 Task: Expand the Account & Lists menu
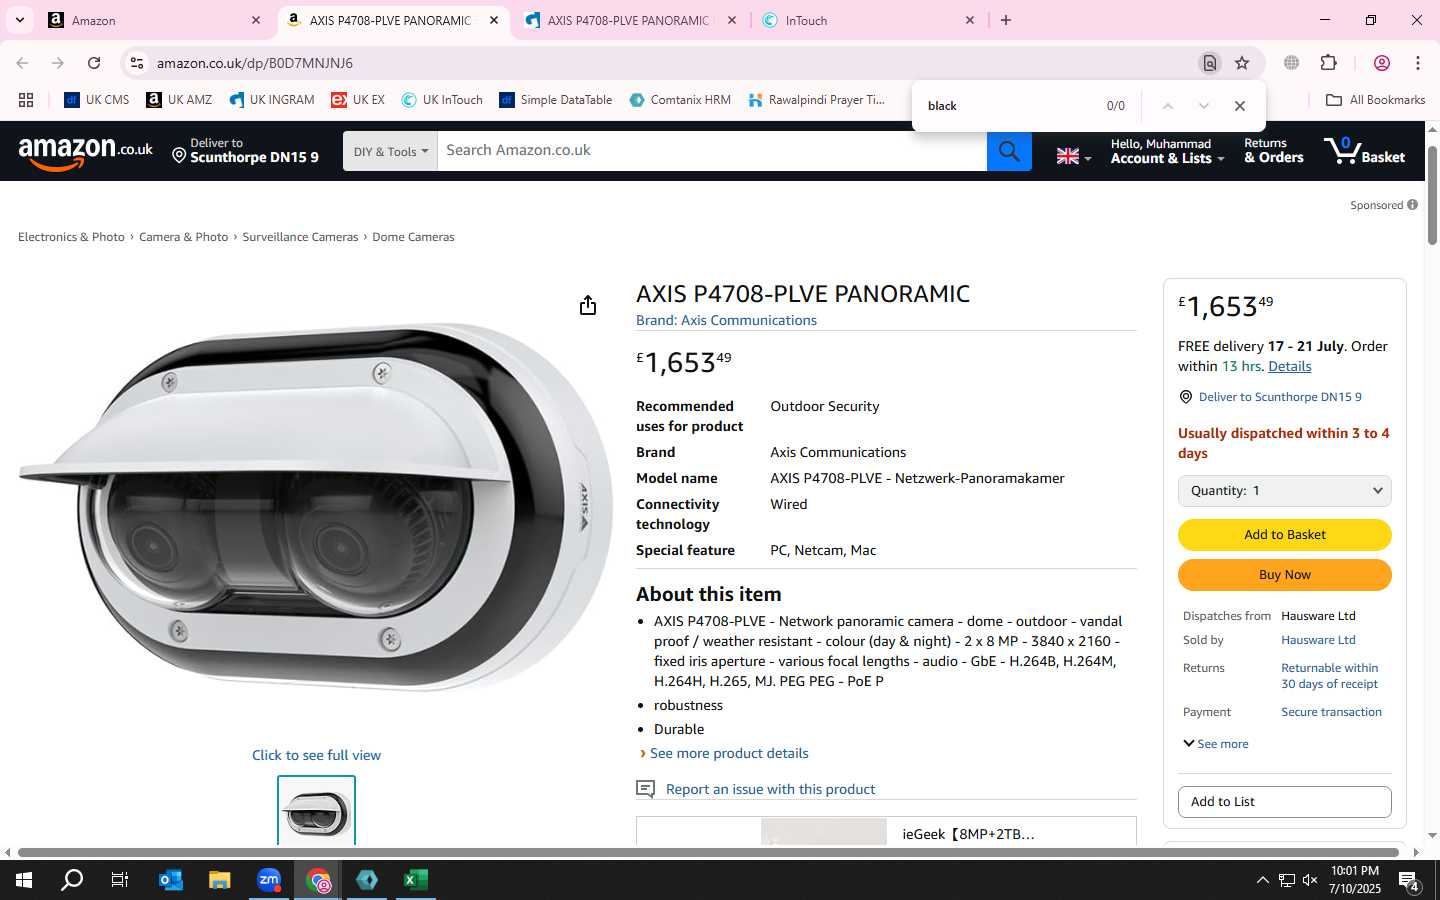(1167, 151)
